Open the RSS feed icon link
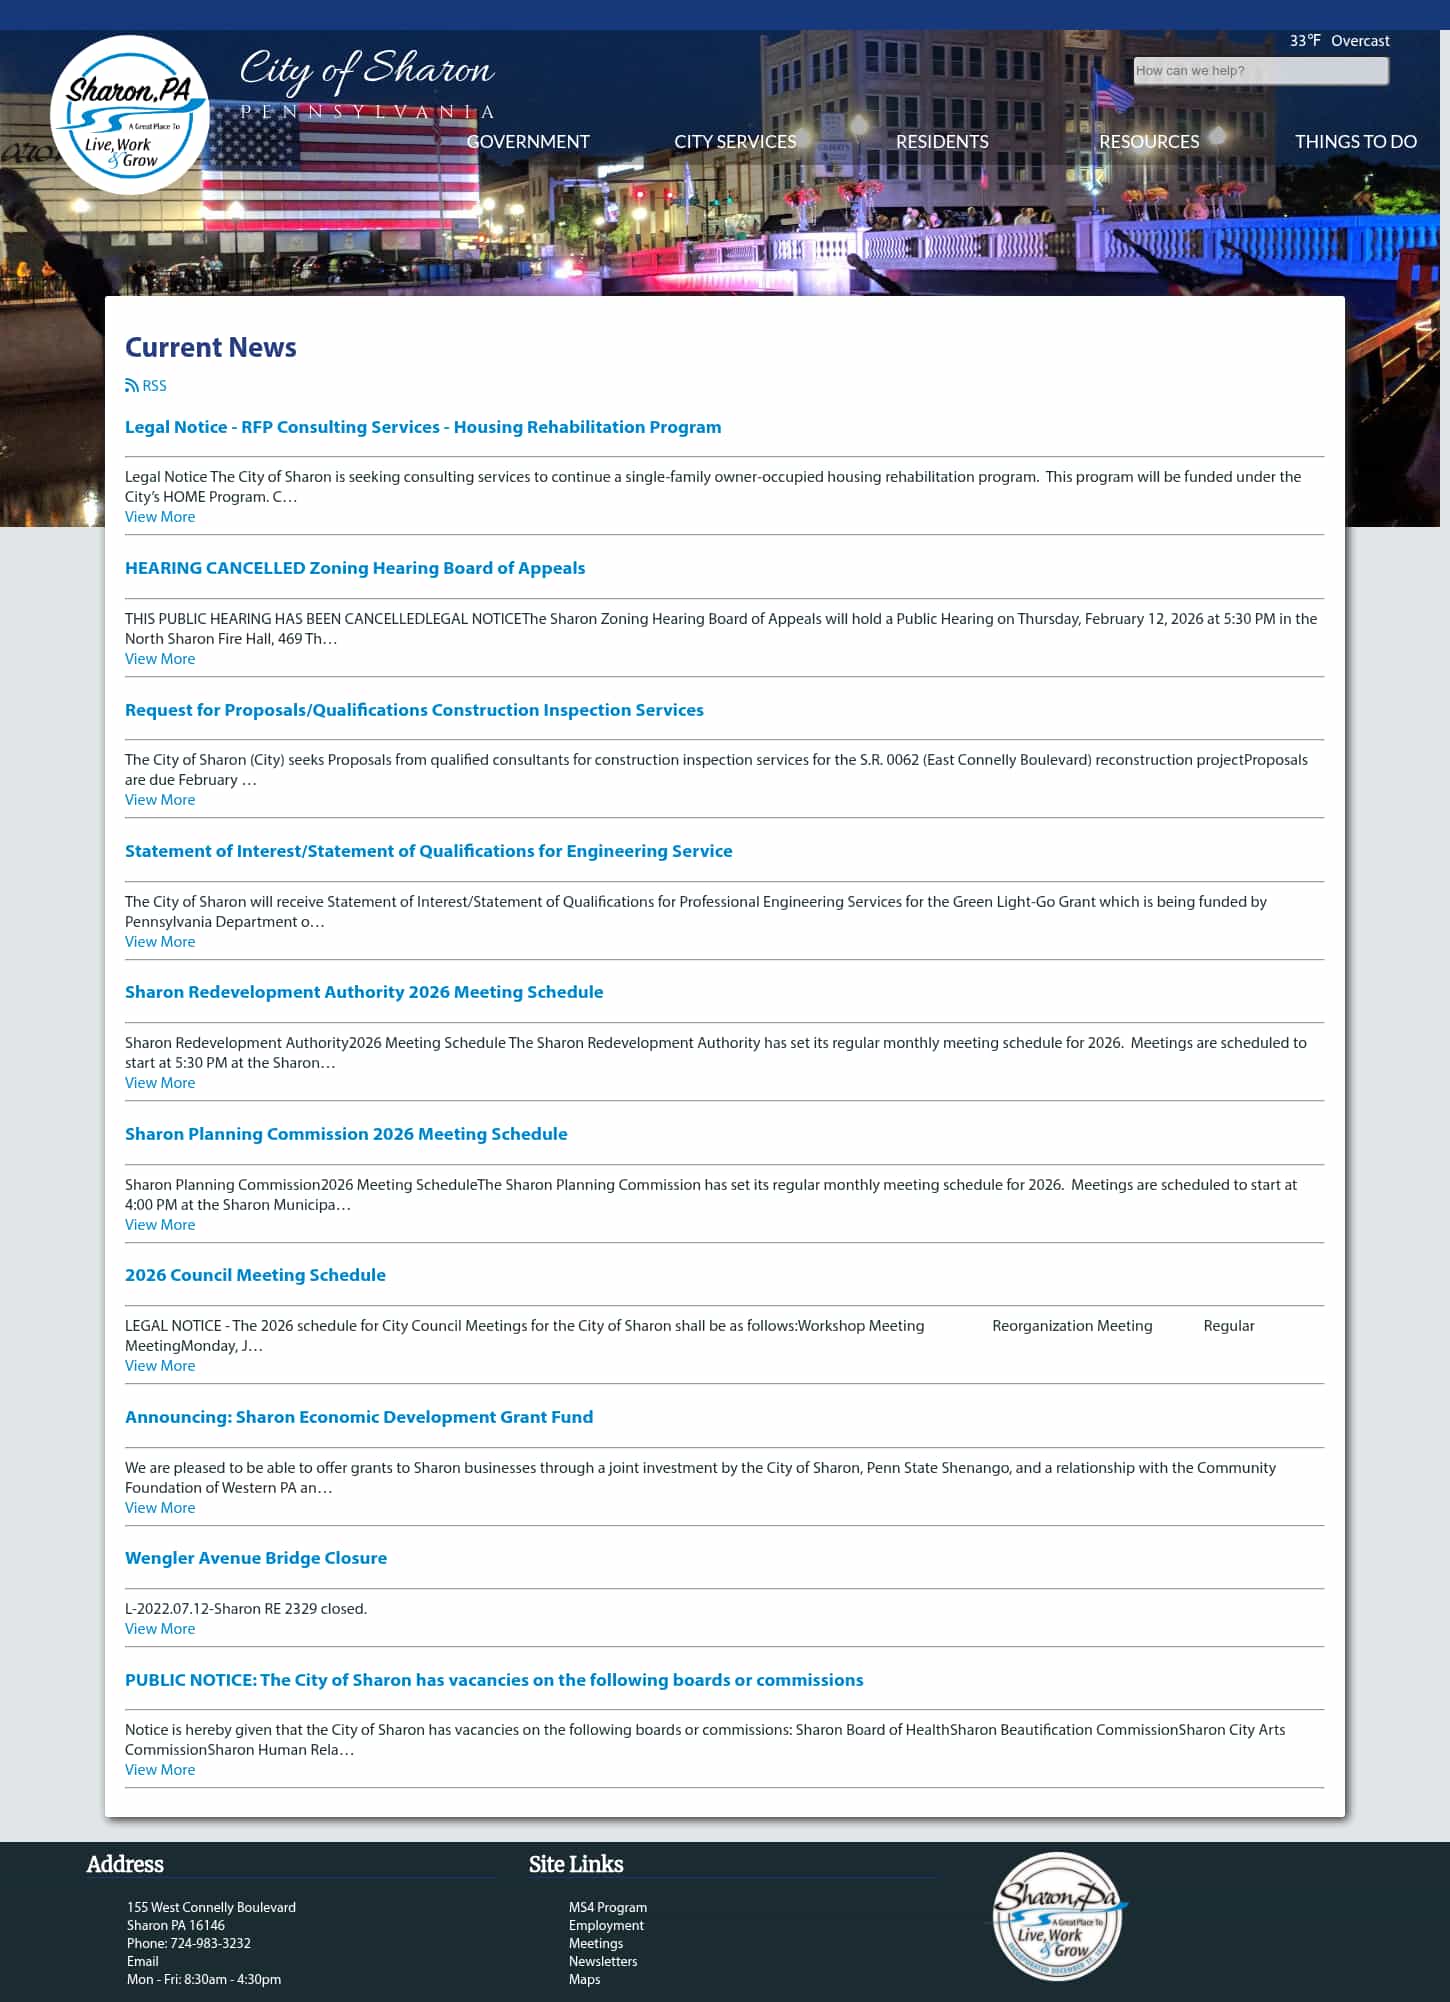 pyautogui.click(x=146, y=386)
